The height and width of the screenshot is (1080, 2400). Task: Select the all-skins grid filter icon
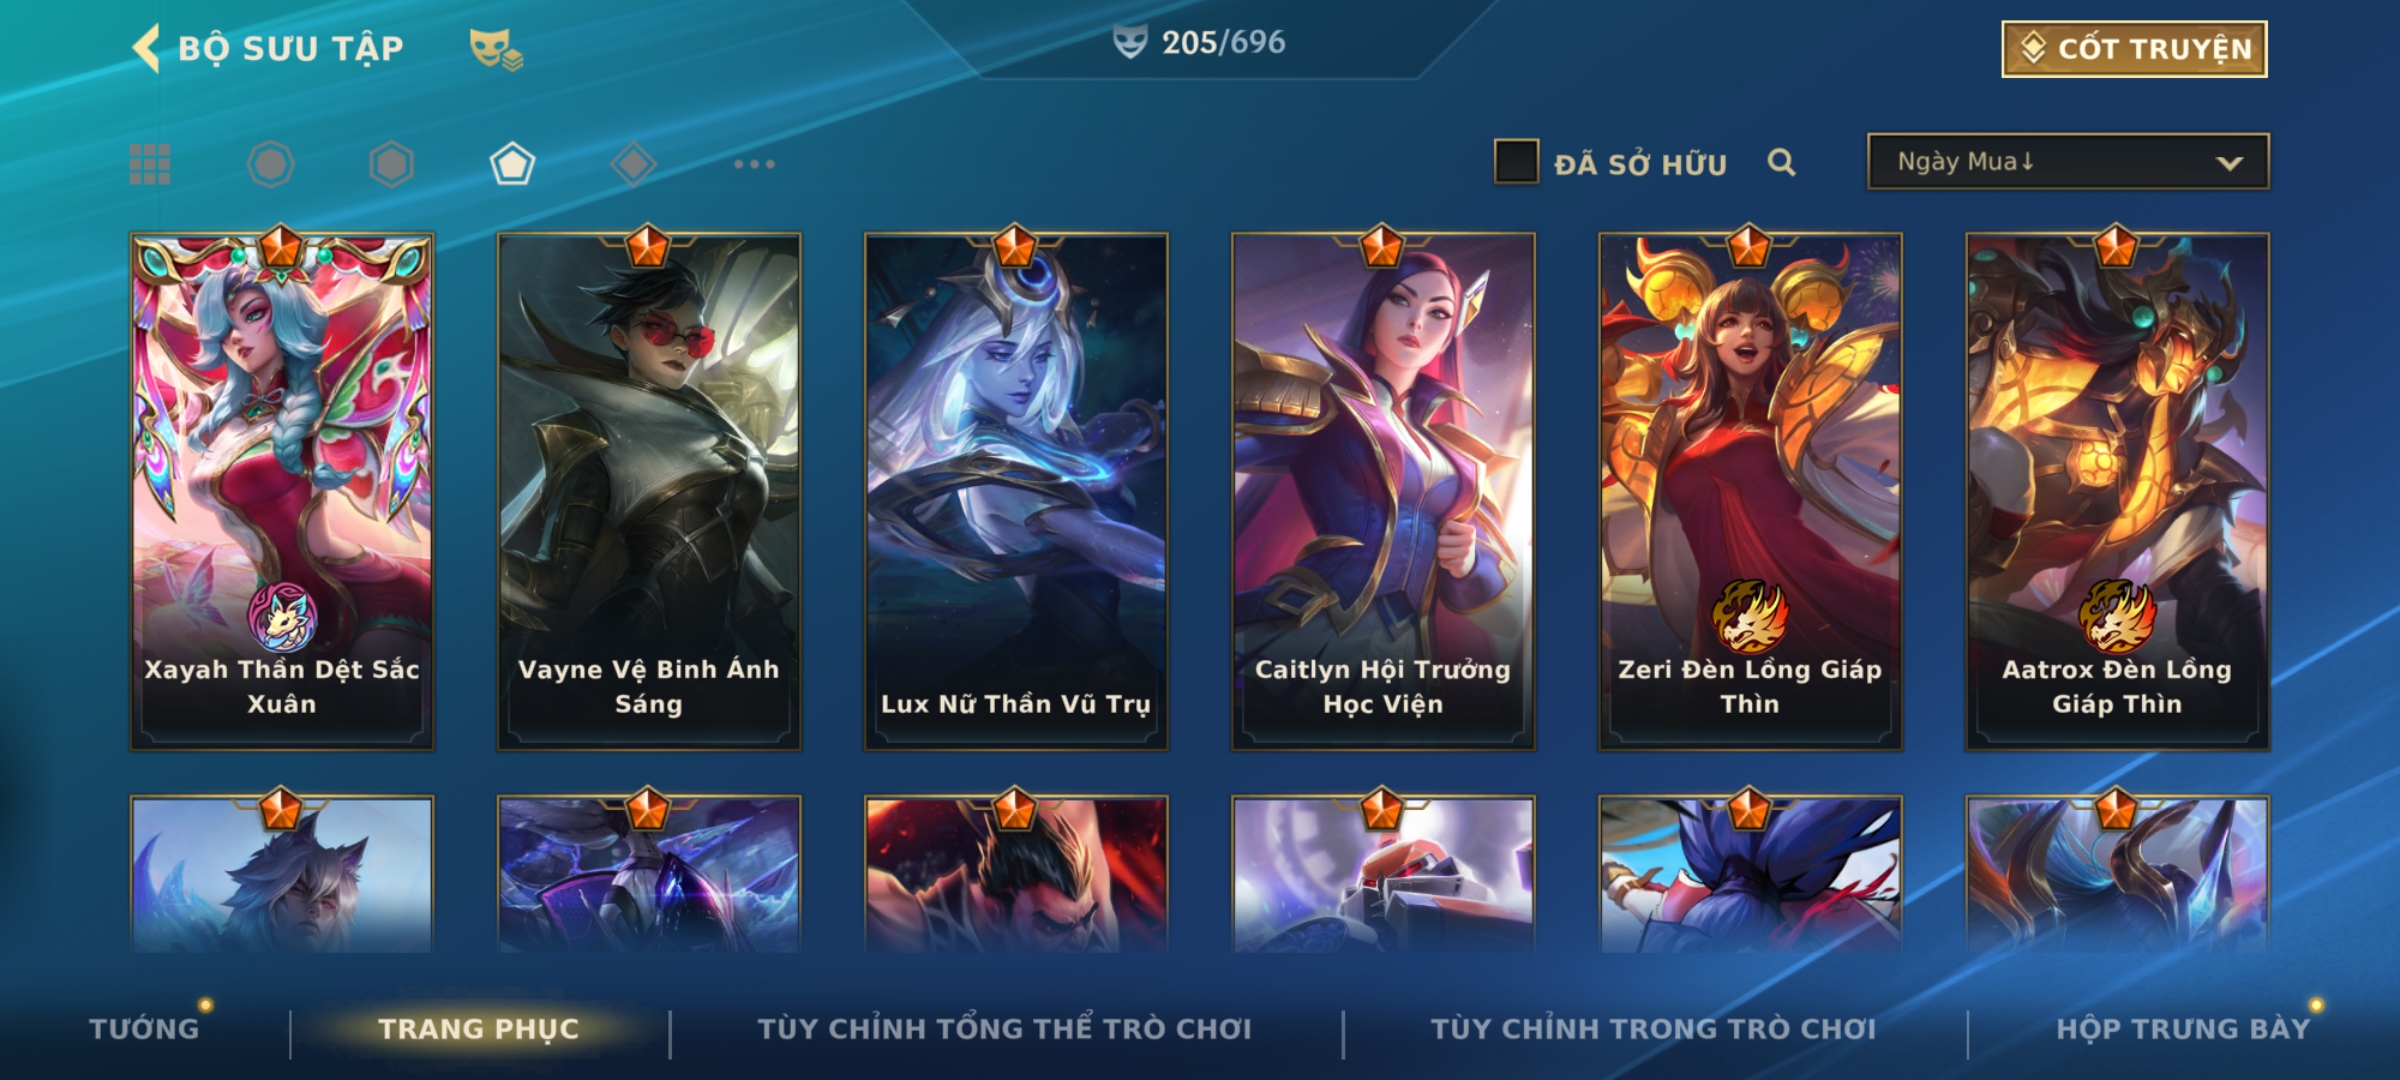[150, 164]
